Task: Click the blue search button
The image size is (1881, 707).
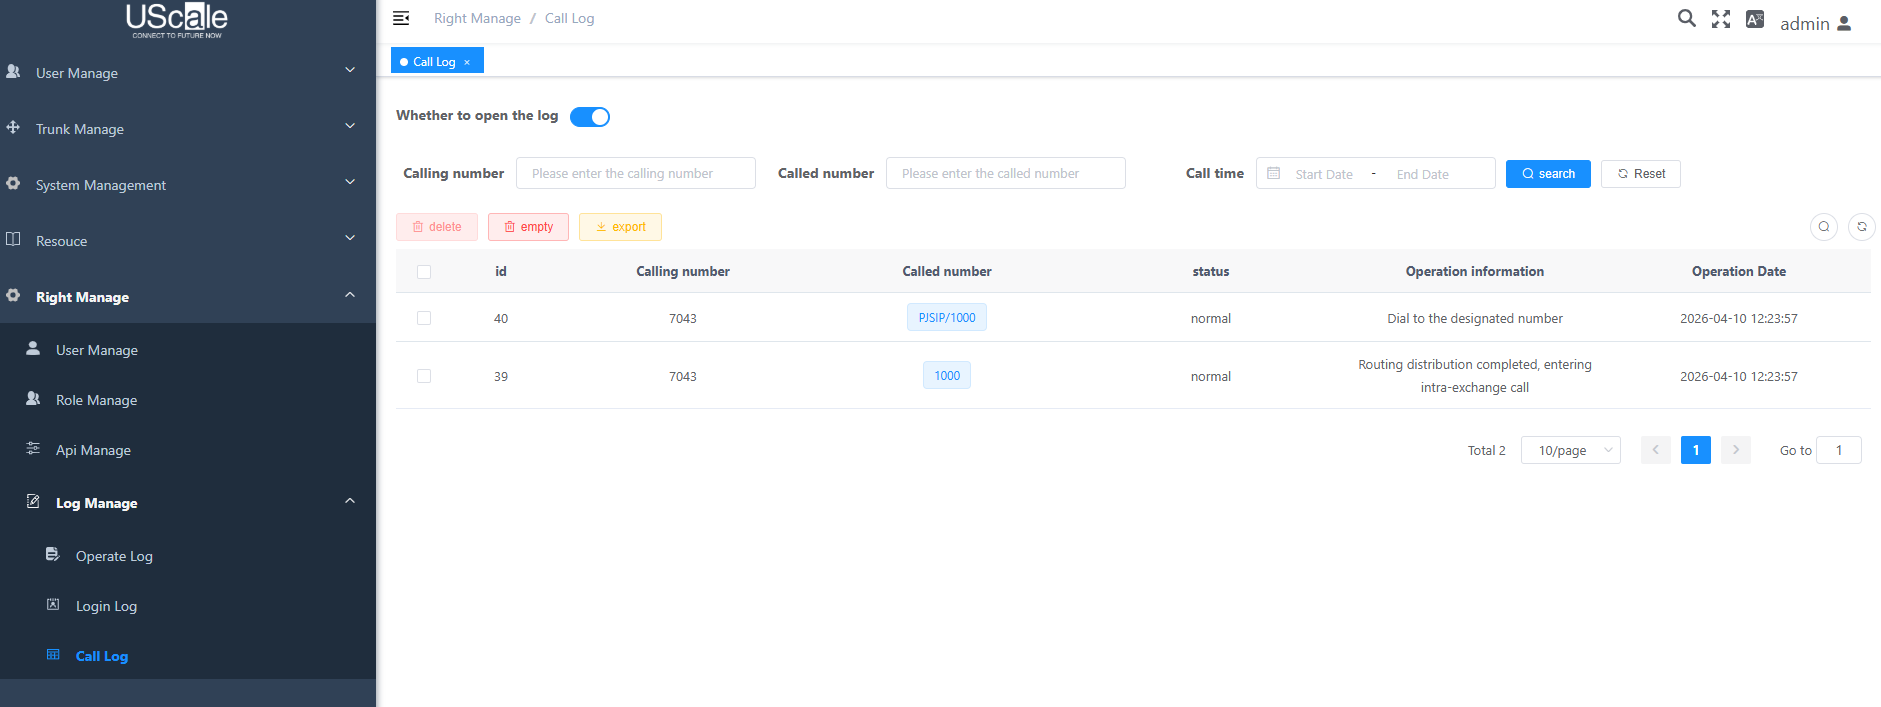Action: pyautogui.click(x=1548, y=174)
